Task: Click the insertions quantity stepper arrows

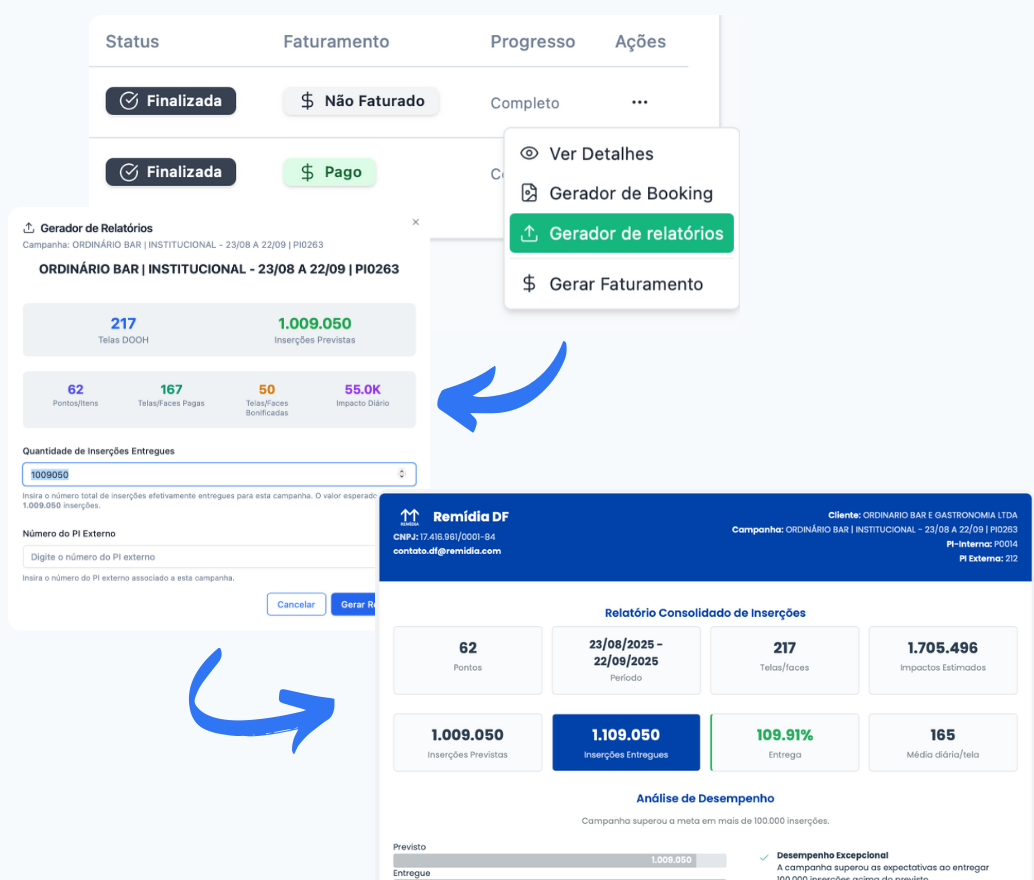Action: 402,474
